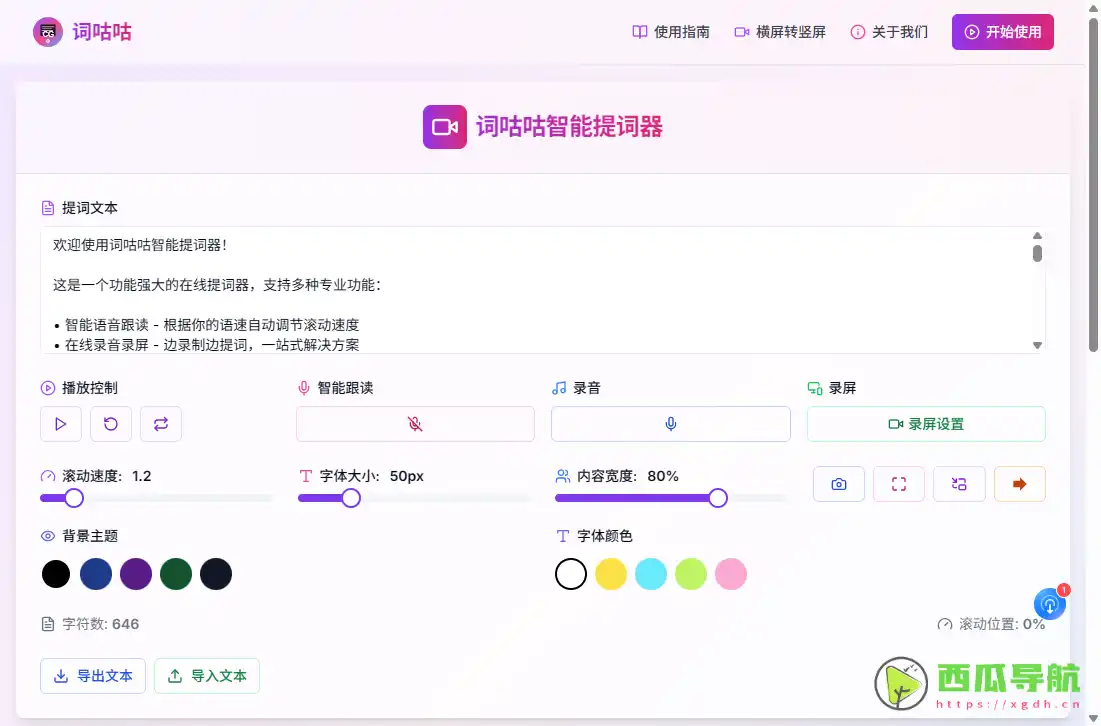Image resolution: width=1101 pixels, height=726 pixels.
Task: Click the 滚动速度 gauge icon
Action: pyautogui.click(x=48, y=477)
